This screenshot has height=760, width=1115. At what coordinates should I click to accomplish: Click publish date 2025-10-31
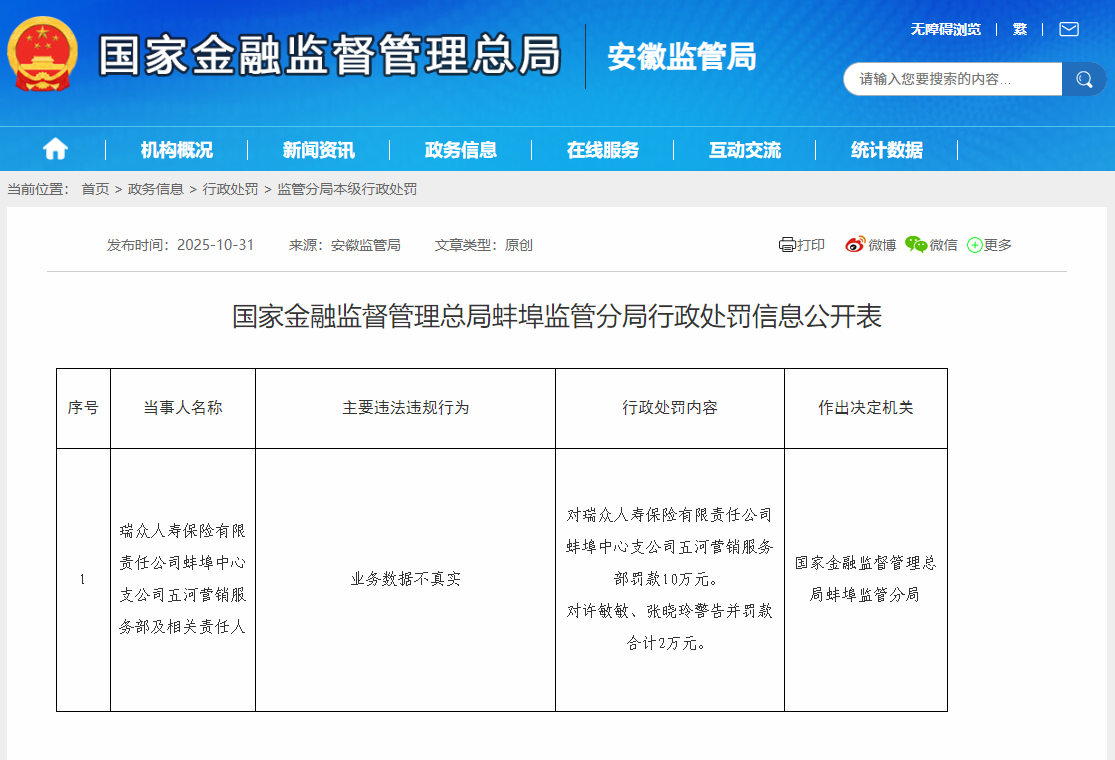215,245
